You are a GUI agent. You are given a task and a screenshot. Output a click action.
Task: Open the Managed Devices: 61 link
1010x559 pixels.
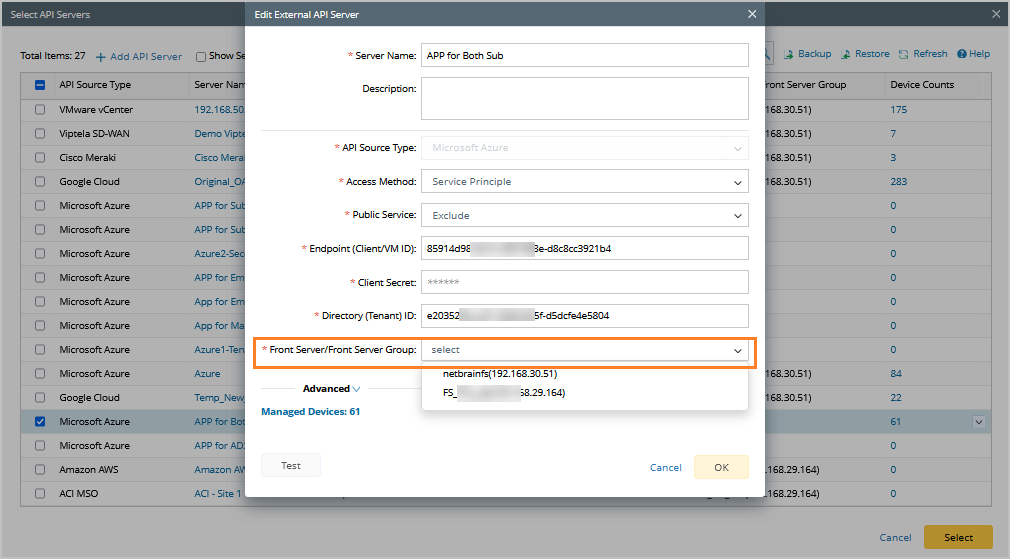pos(310,411)
